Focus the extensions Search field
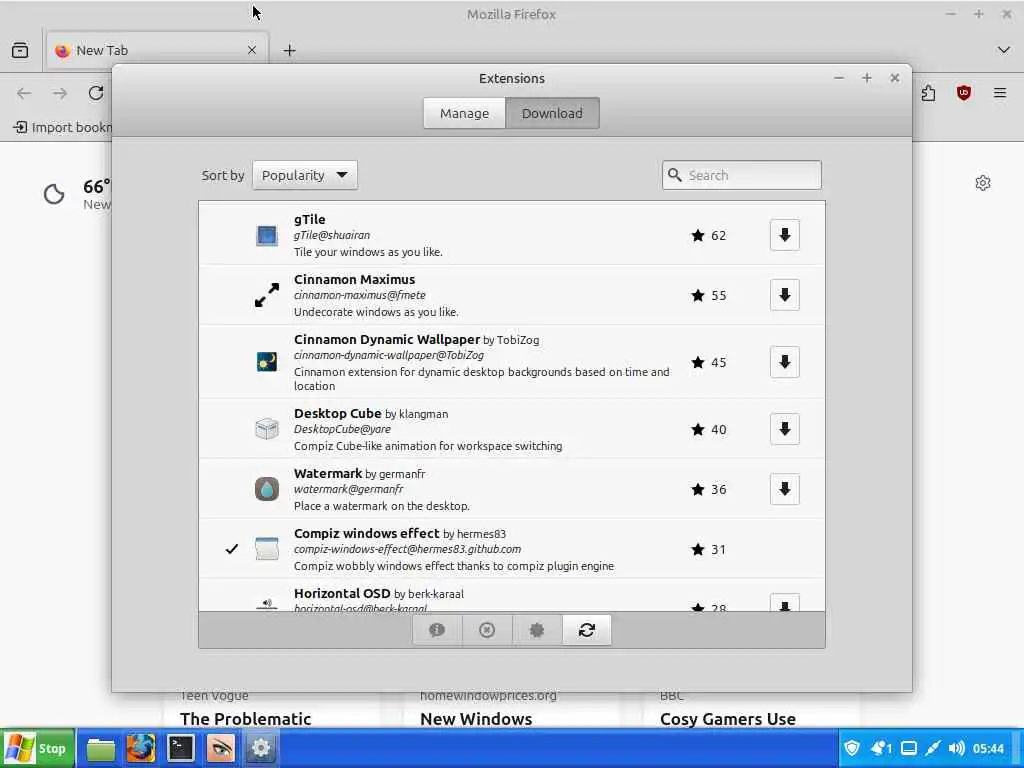Screen dimensions: 1024x768 (x=741, y=175)
